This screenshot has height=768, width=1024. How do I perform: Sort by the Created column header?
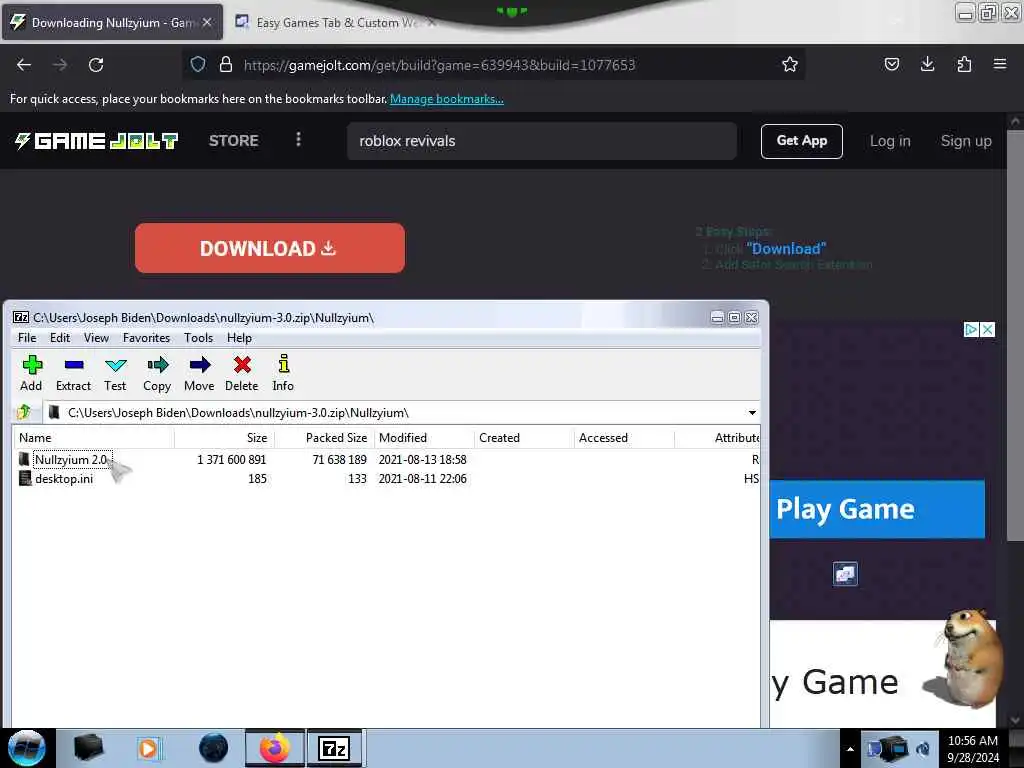point(524,438)
